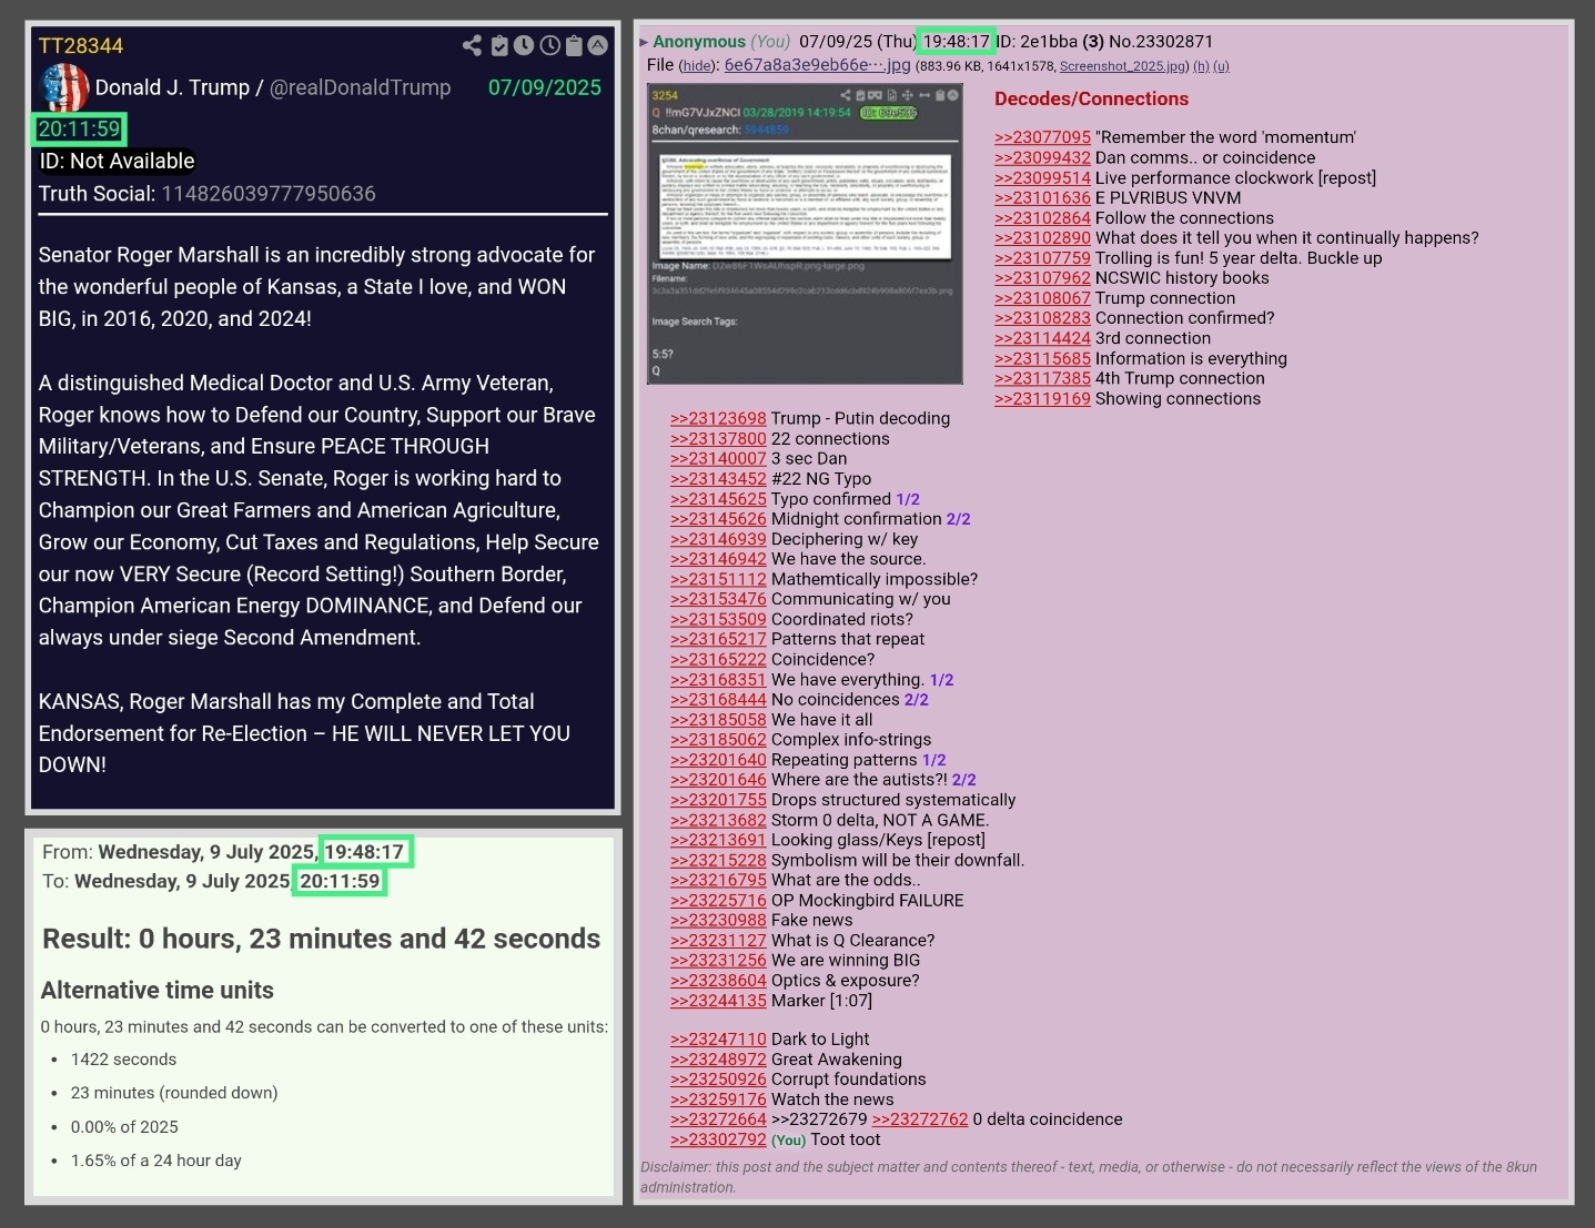This screenshot has width=1595, height=1228.
Task: Click the outlined clock icon on post TT28344
Action: tap(549, 45)
